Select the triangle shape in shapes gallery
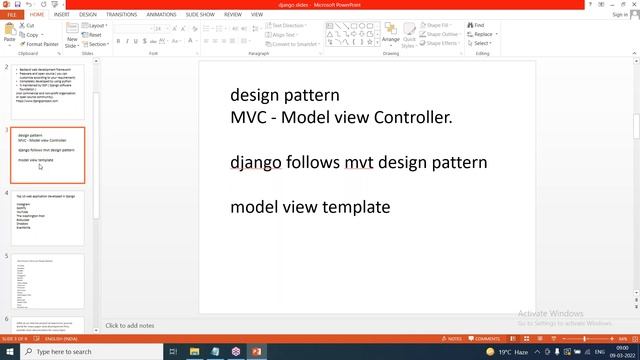The image size is (640, 360). 330,34
